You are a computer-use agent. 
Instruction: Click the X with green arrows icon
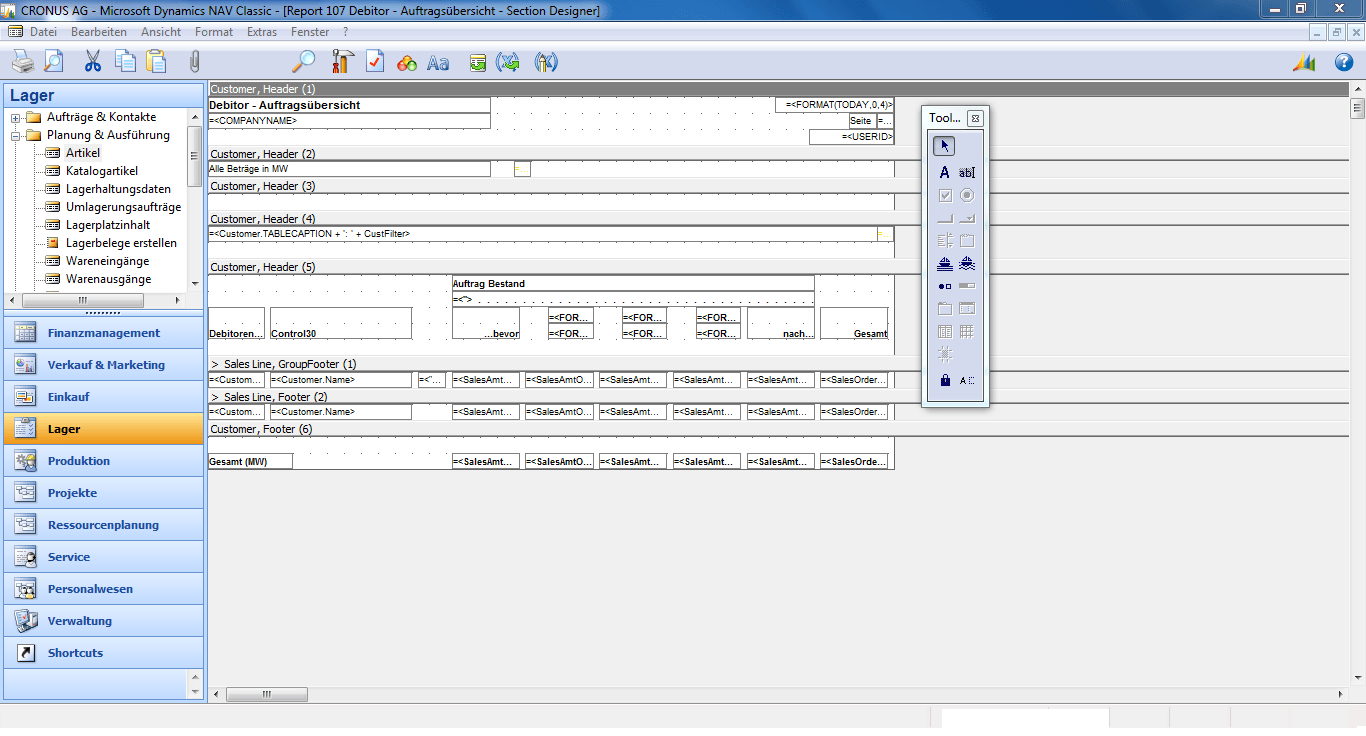[509, 63]
